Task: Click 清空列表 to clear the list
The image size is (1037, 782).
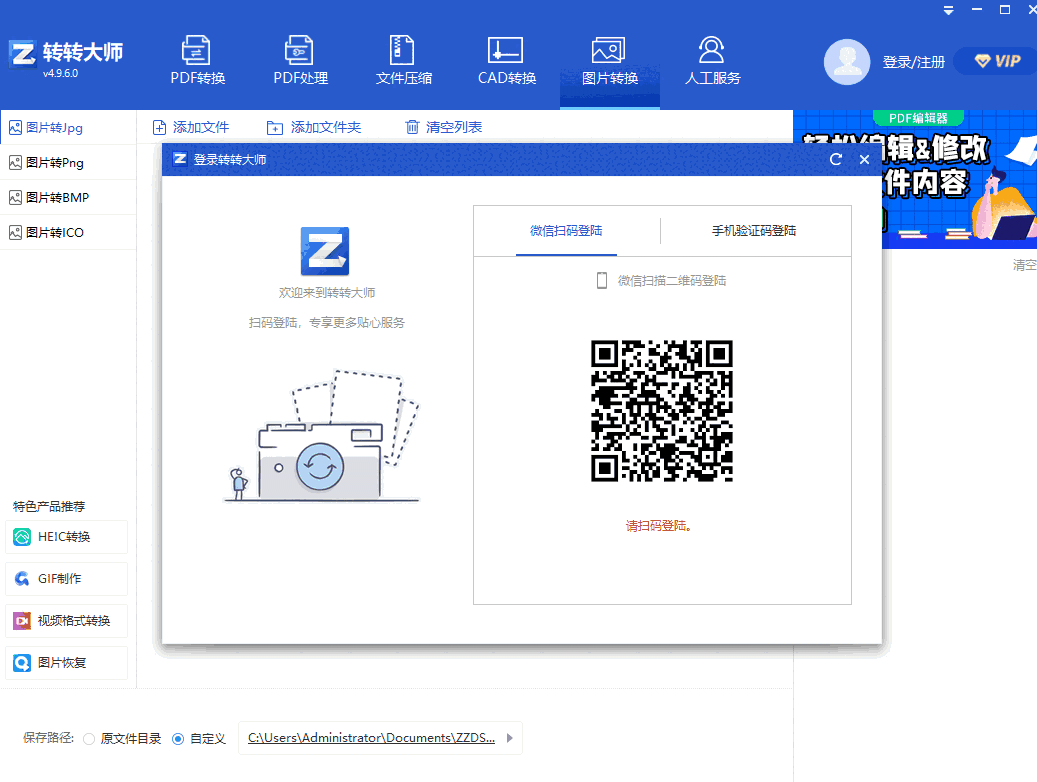Action: coord(441,127)
